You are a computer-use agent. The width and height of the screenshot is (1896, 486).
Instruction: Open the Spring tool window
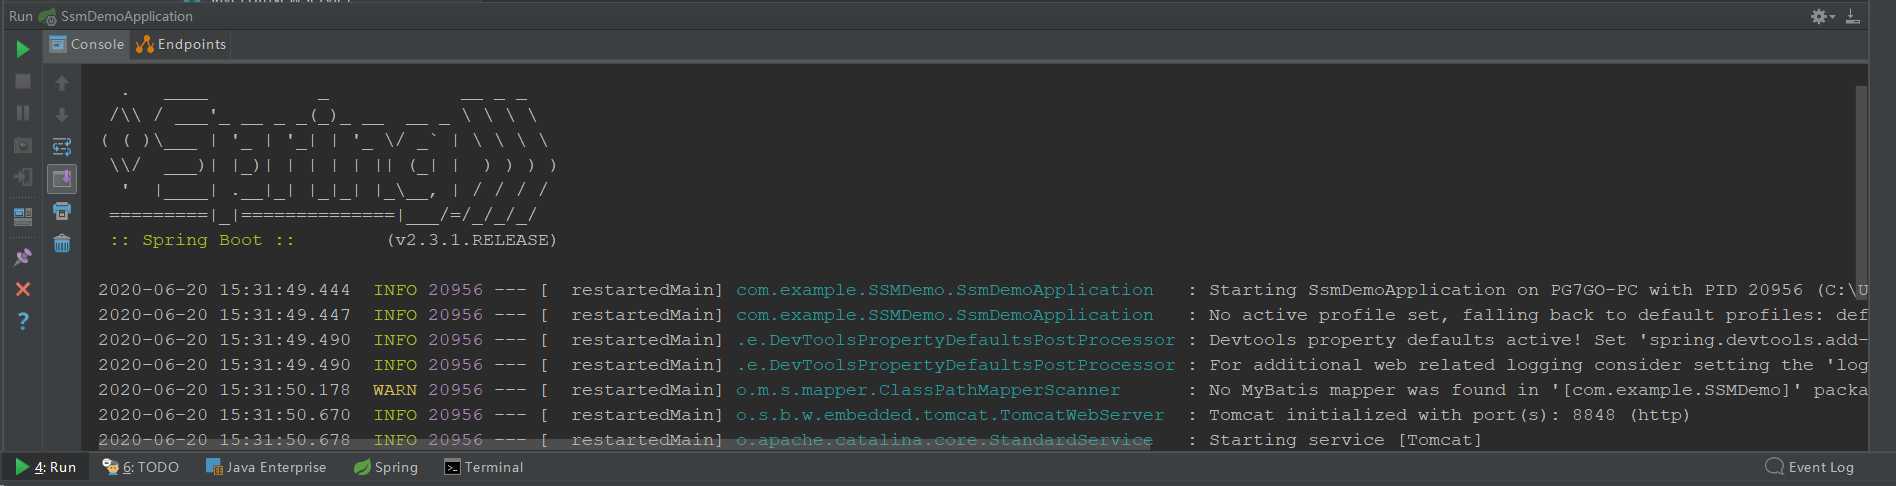click(386, 467)
